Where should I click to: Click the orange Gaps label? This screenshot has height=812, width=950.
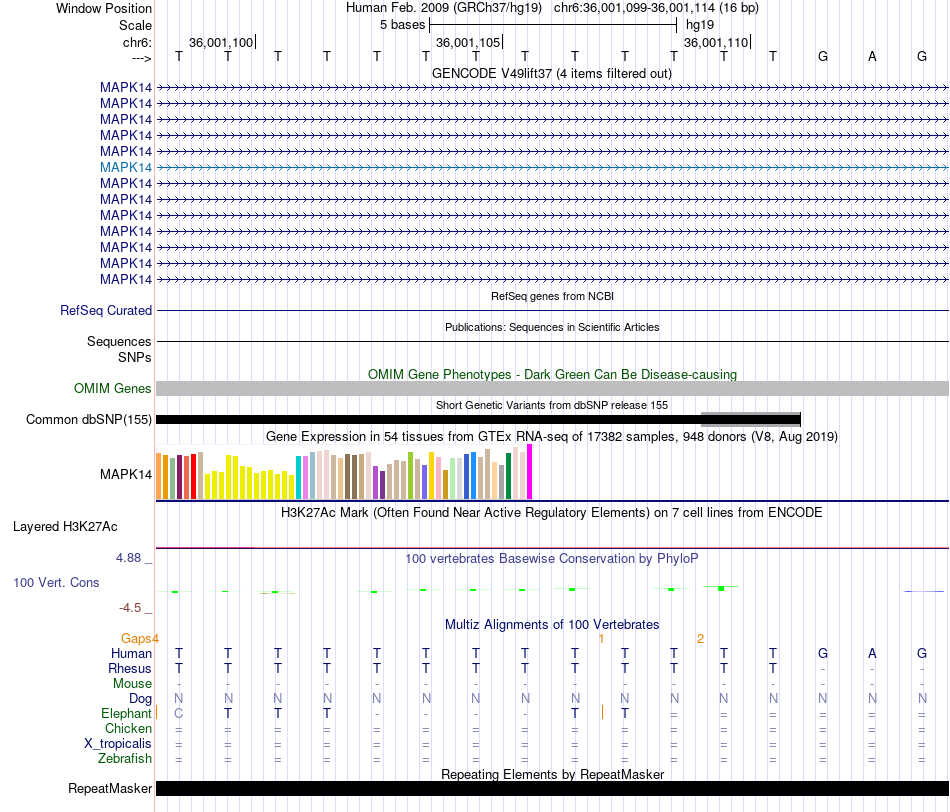[x=136, y=638]
